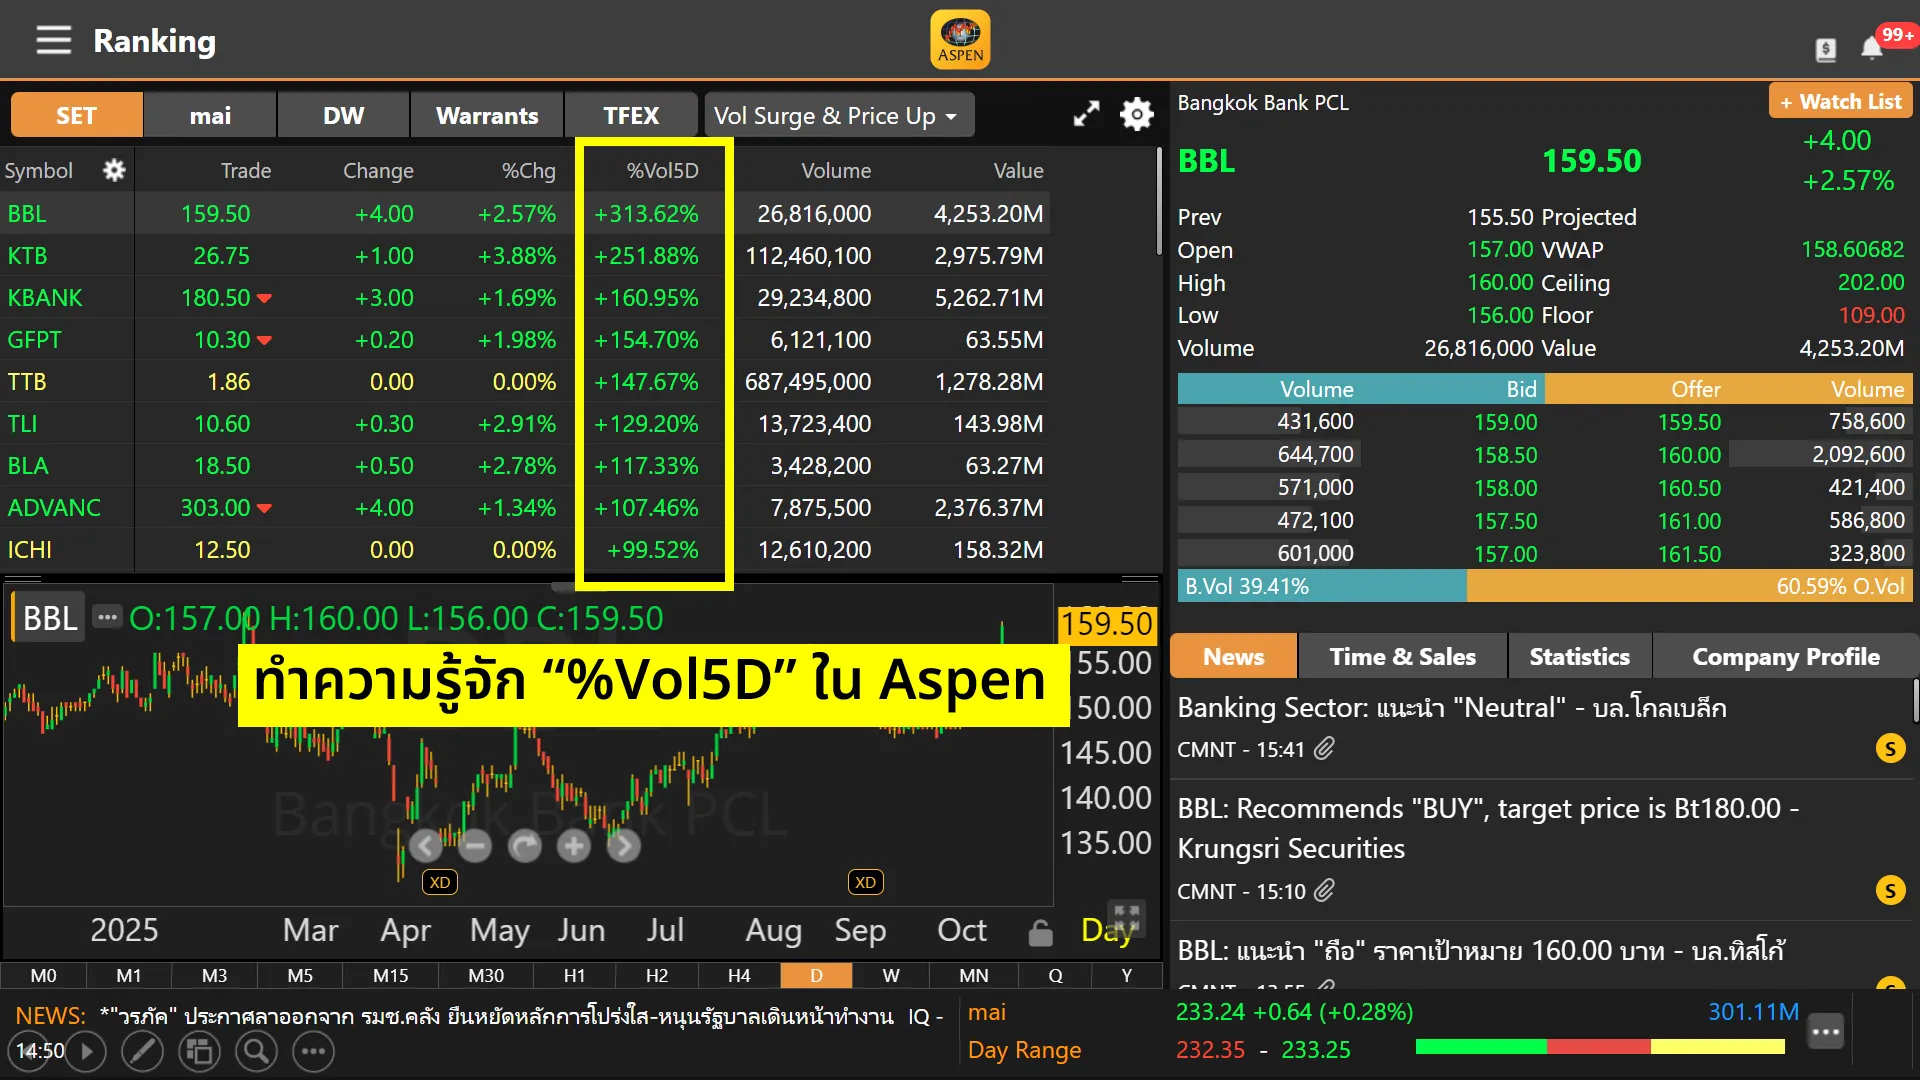1920x1080 pixels.
Task: Add BBL to Watch List
Action: 1840,101
